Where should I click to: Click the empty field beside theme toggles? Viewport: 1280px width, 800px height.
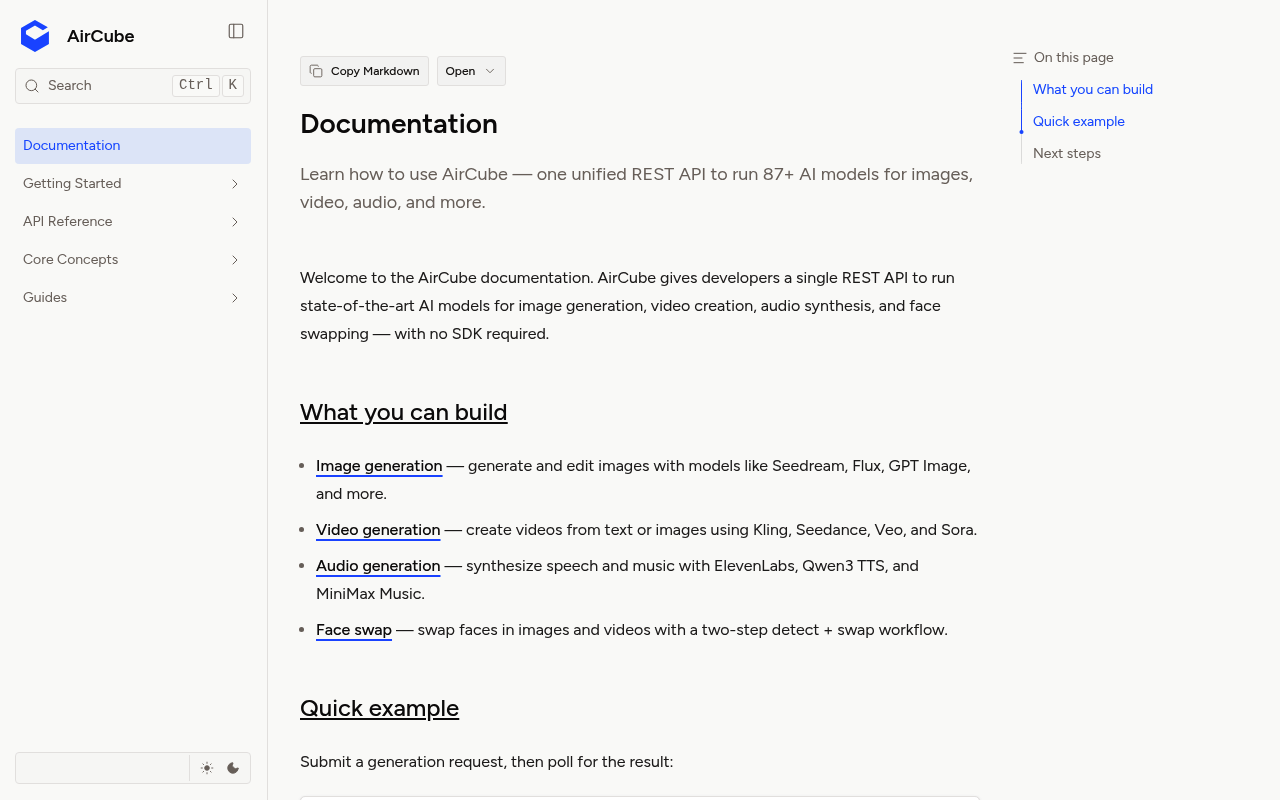pos(102,768)
